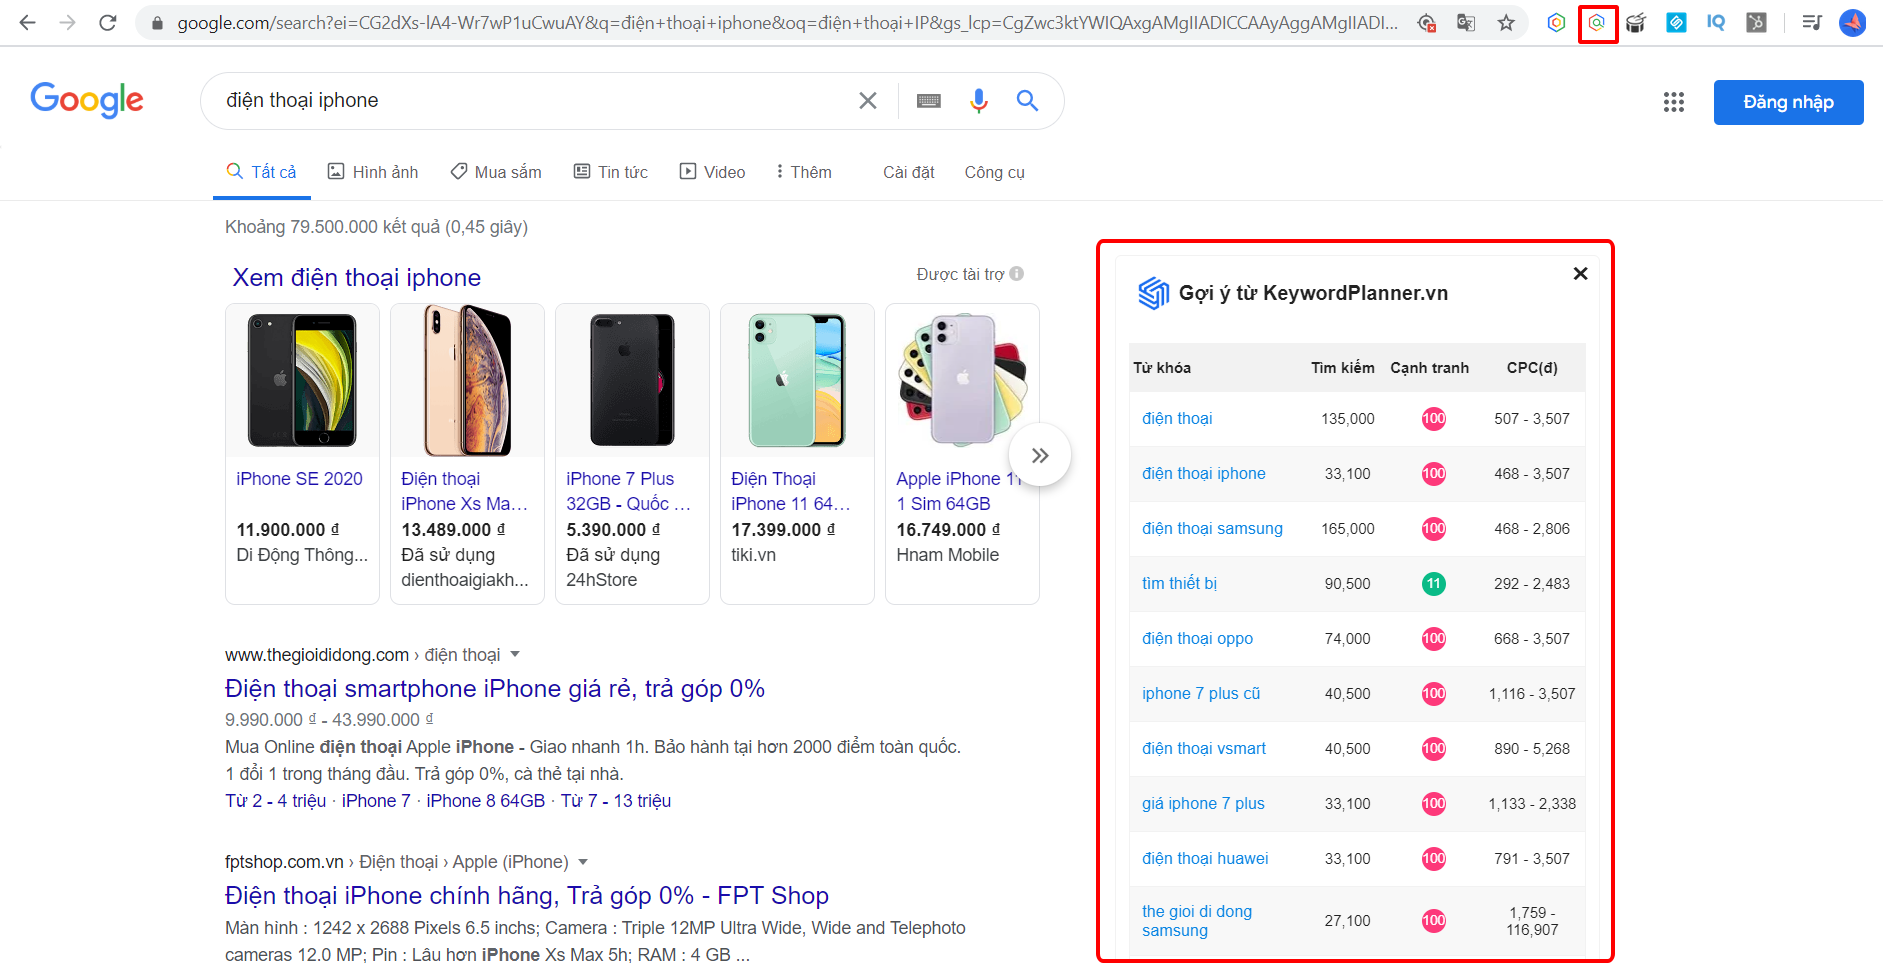
Task: Switch to the Tin tức tab
Action: [611, 172]
